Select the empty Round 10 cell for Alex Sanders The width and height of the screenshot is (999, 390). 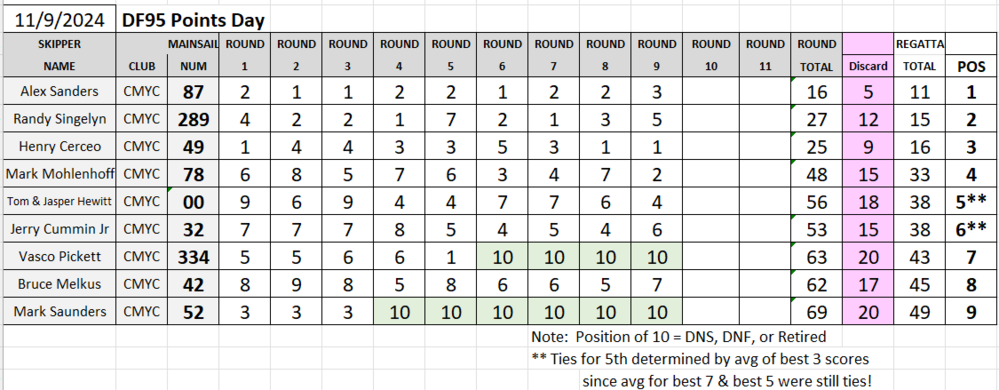click(710, 92)
